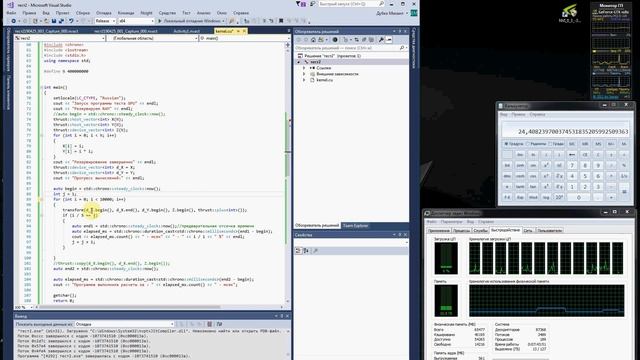The image size is (640, 360).
Task: Click the 7 key in Calculator
Action: 572,165
